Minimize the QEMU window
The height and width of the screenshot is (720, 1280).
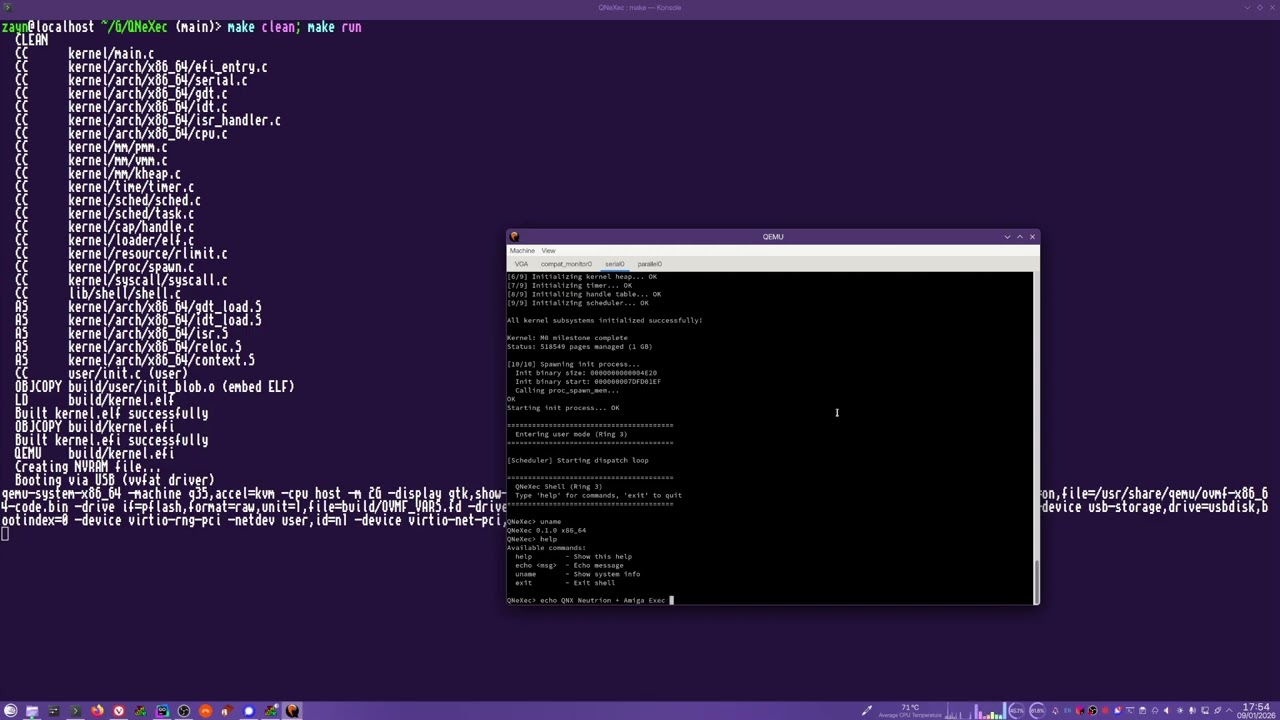[x=1007, y=237]
